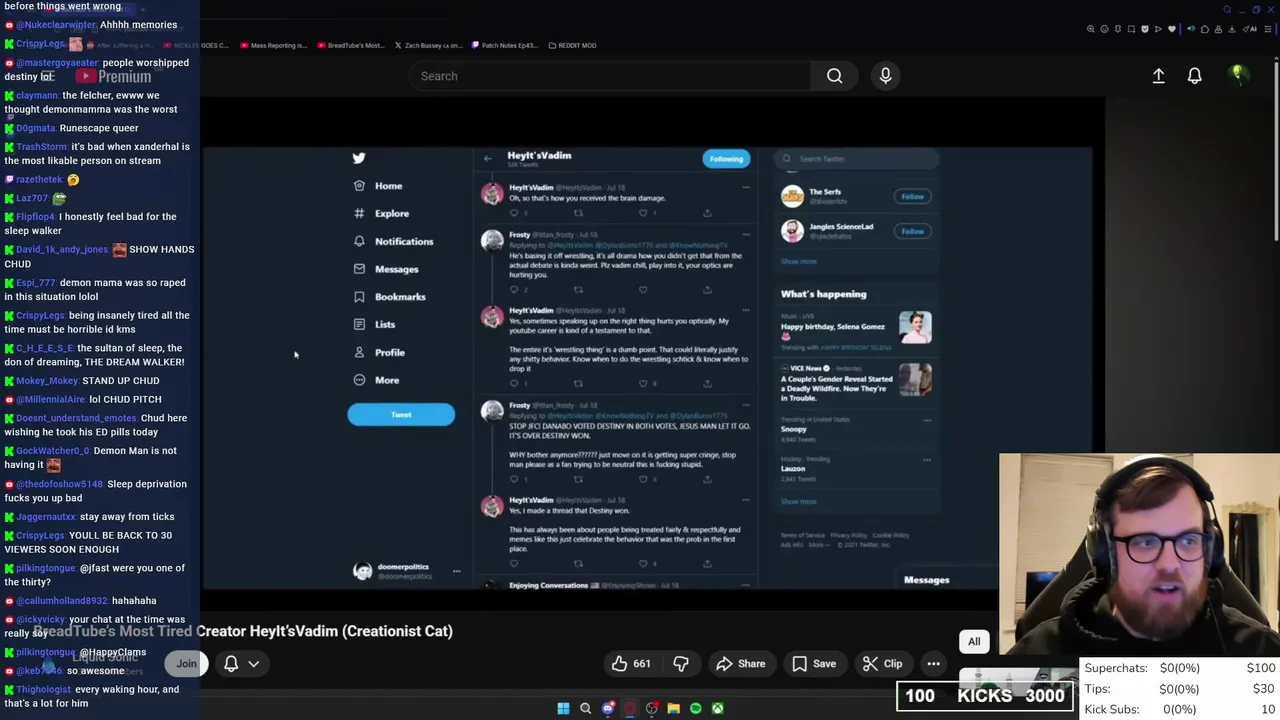The height and width of the screenshot is (720, 1280).
Task: Click the browser pin toolbar icon
Action: pos(1118,29)
